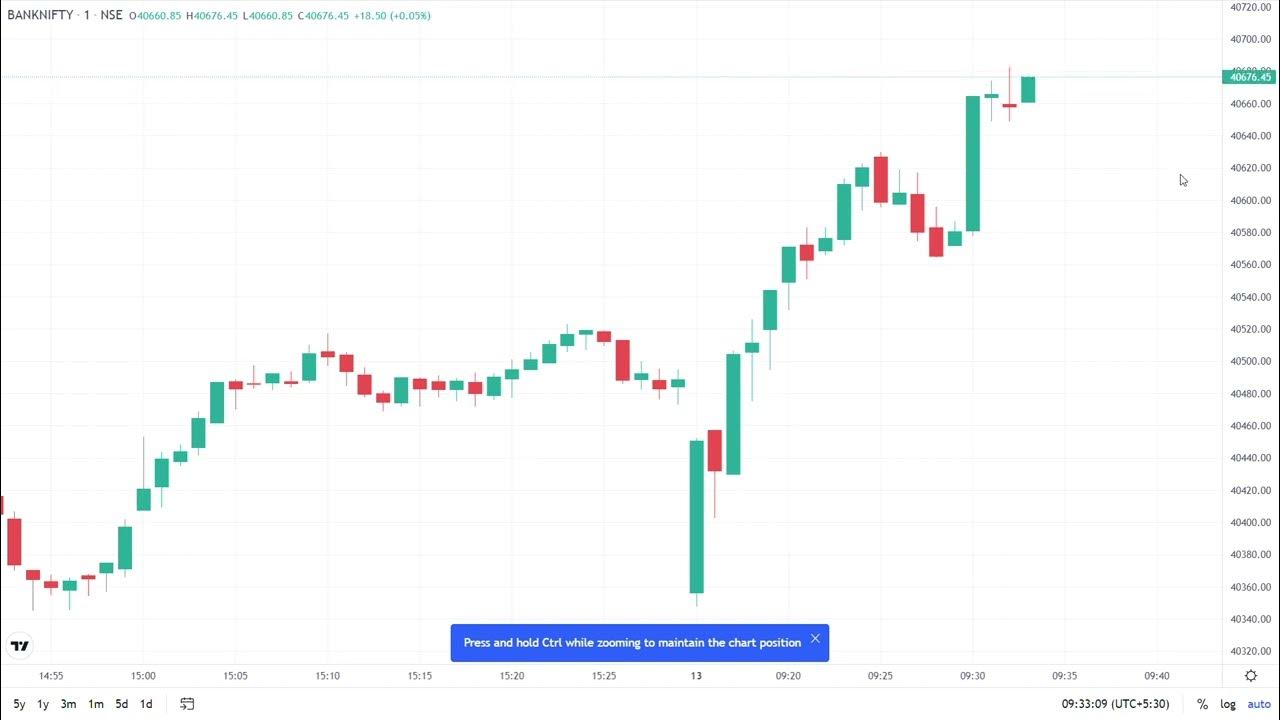This screenshot has width=1280, height=720.
Task: Click the BANKNIFTY symbol title
Action: click(x=40, y=15)
